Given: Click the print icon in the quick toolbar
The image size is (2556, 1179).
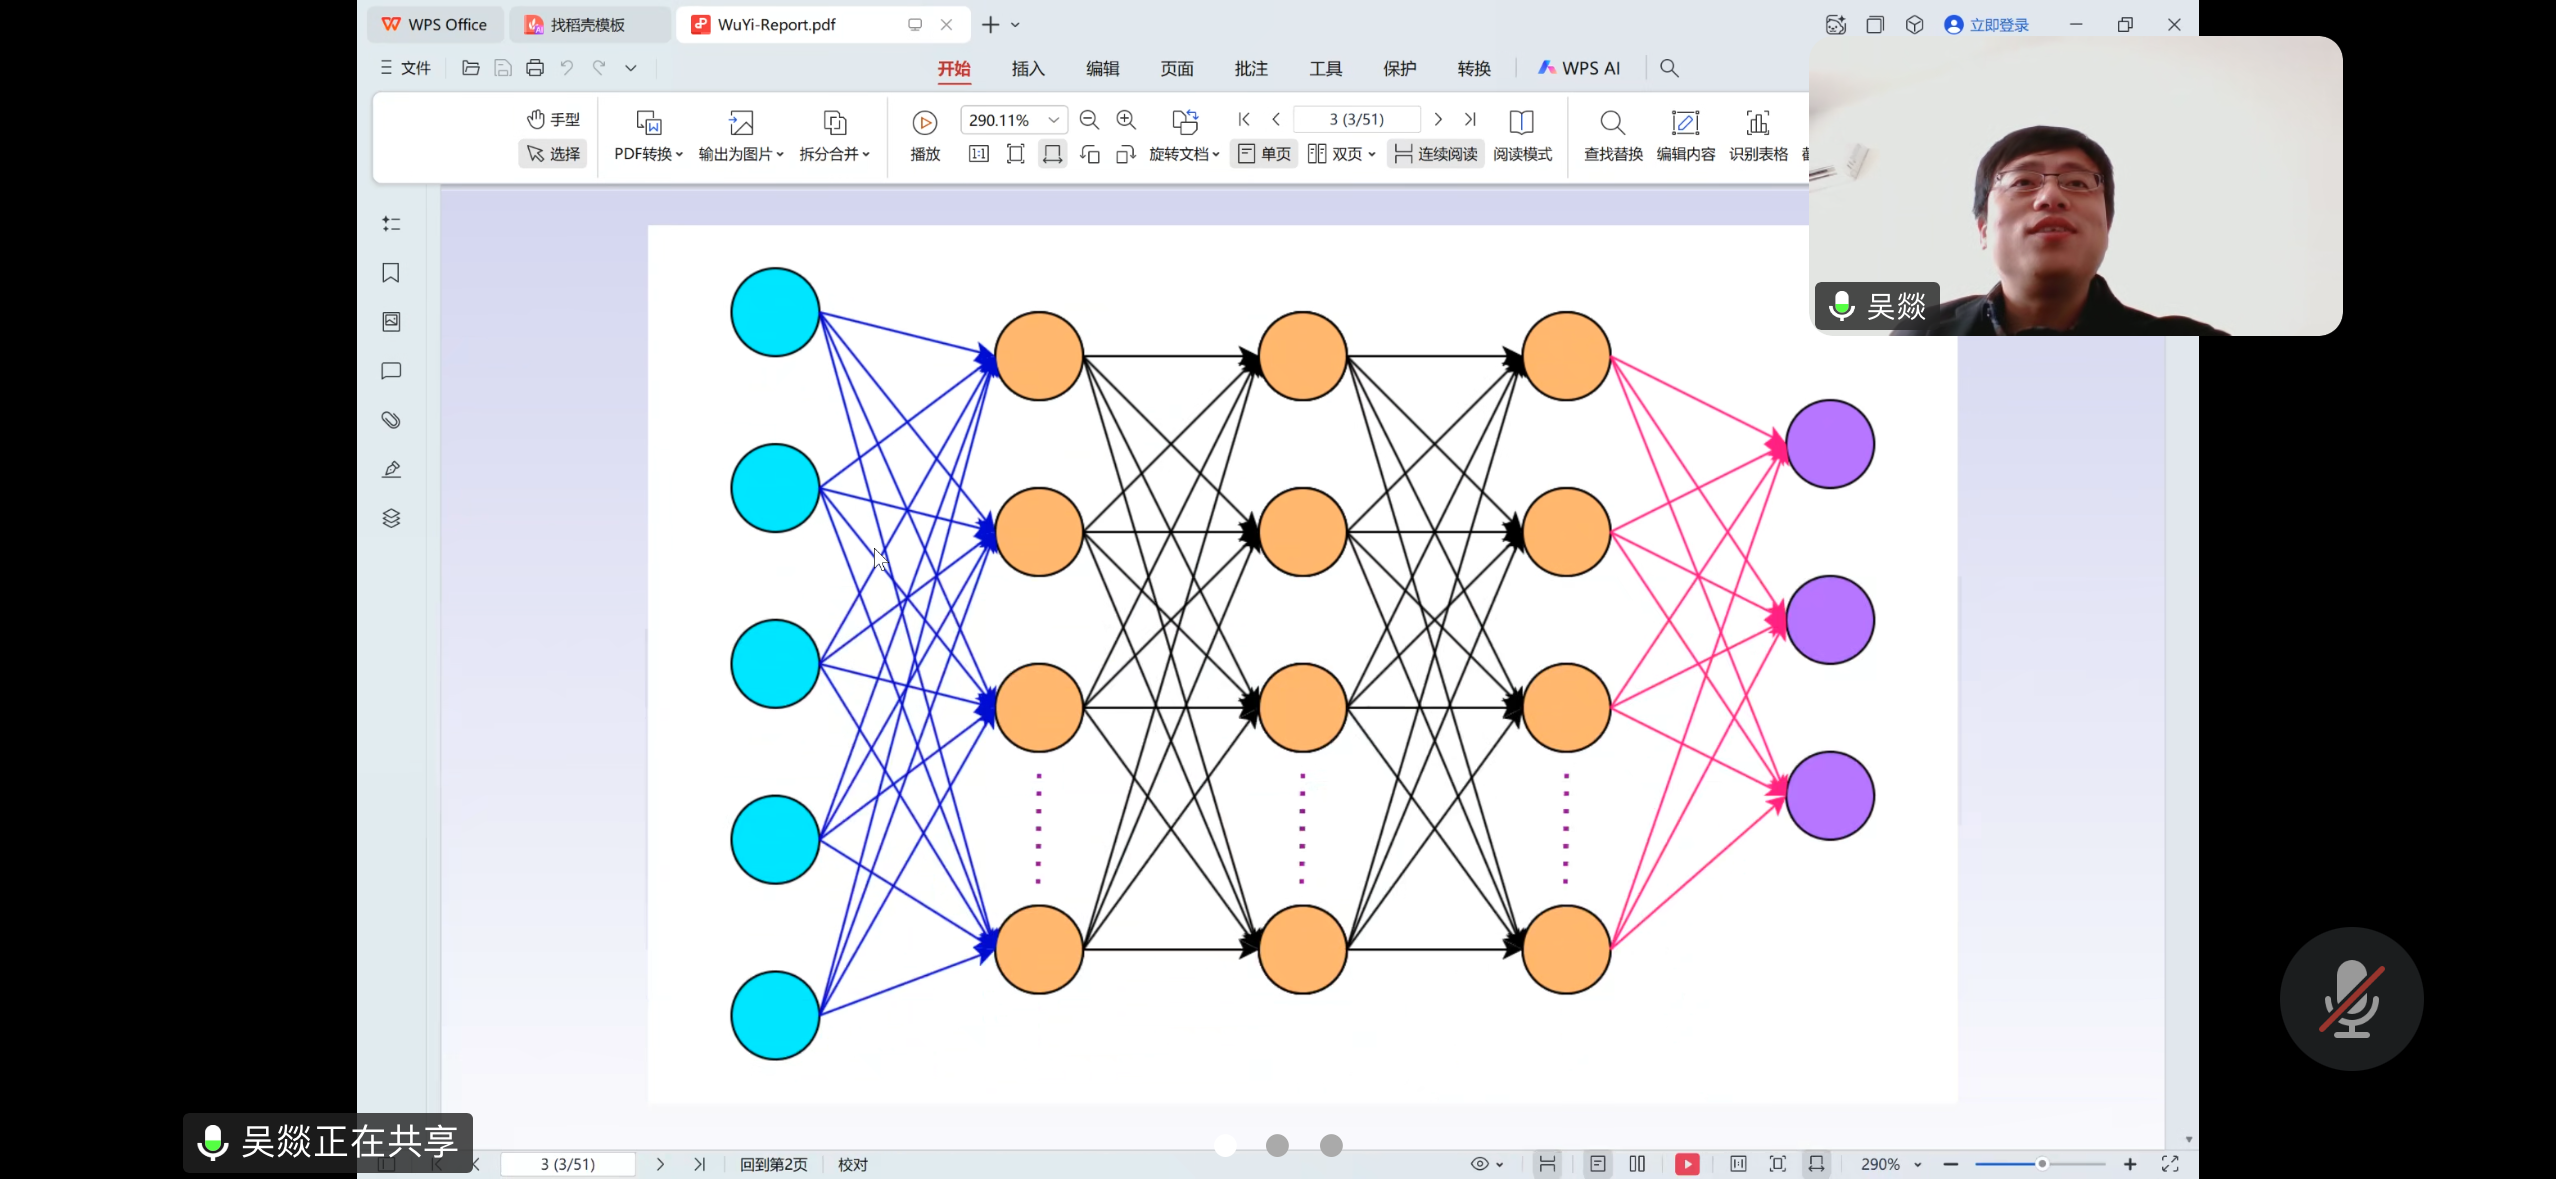Looking at the screenshot, I should point(535,68).
